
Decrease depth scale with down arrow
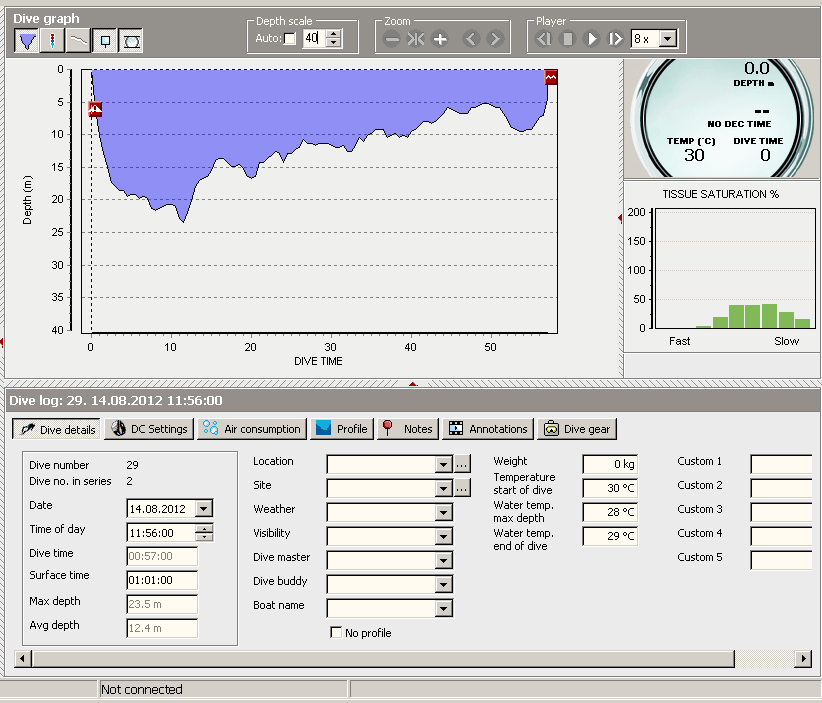coord(333,42)
